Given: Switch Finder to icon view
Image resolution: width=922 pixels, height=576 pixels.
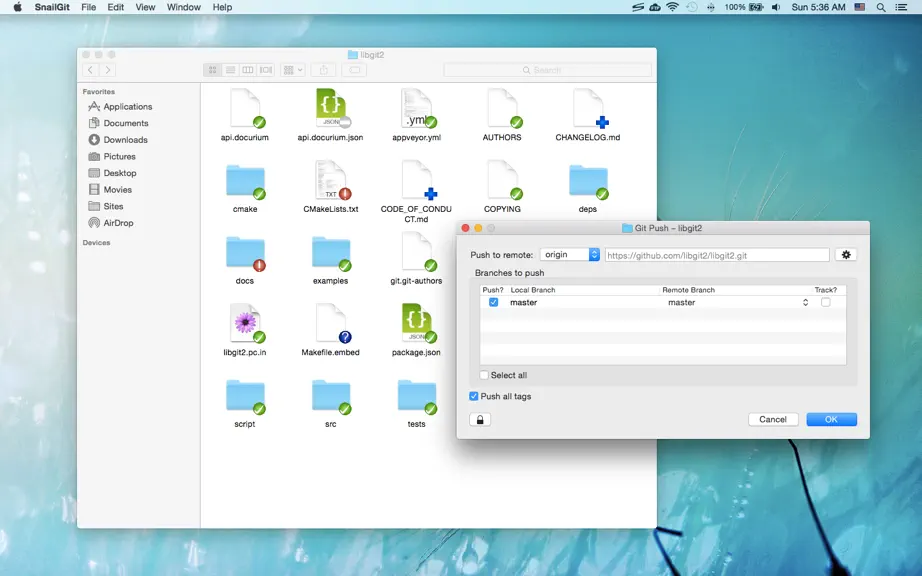Looking at the screenshot, I should (212, 70).
